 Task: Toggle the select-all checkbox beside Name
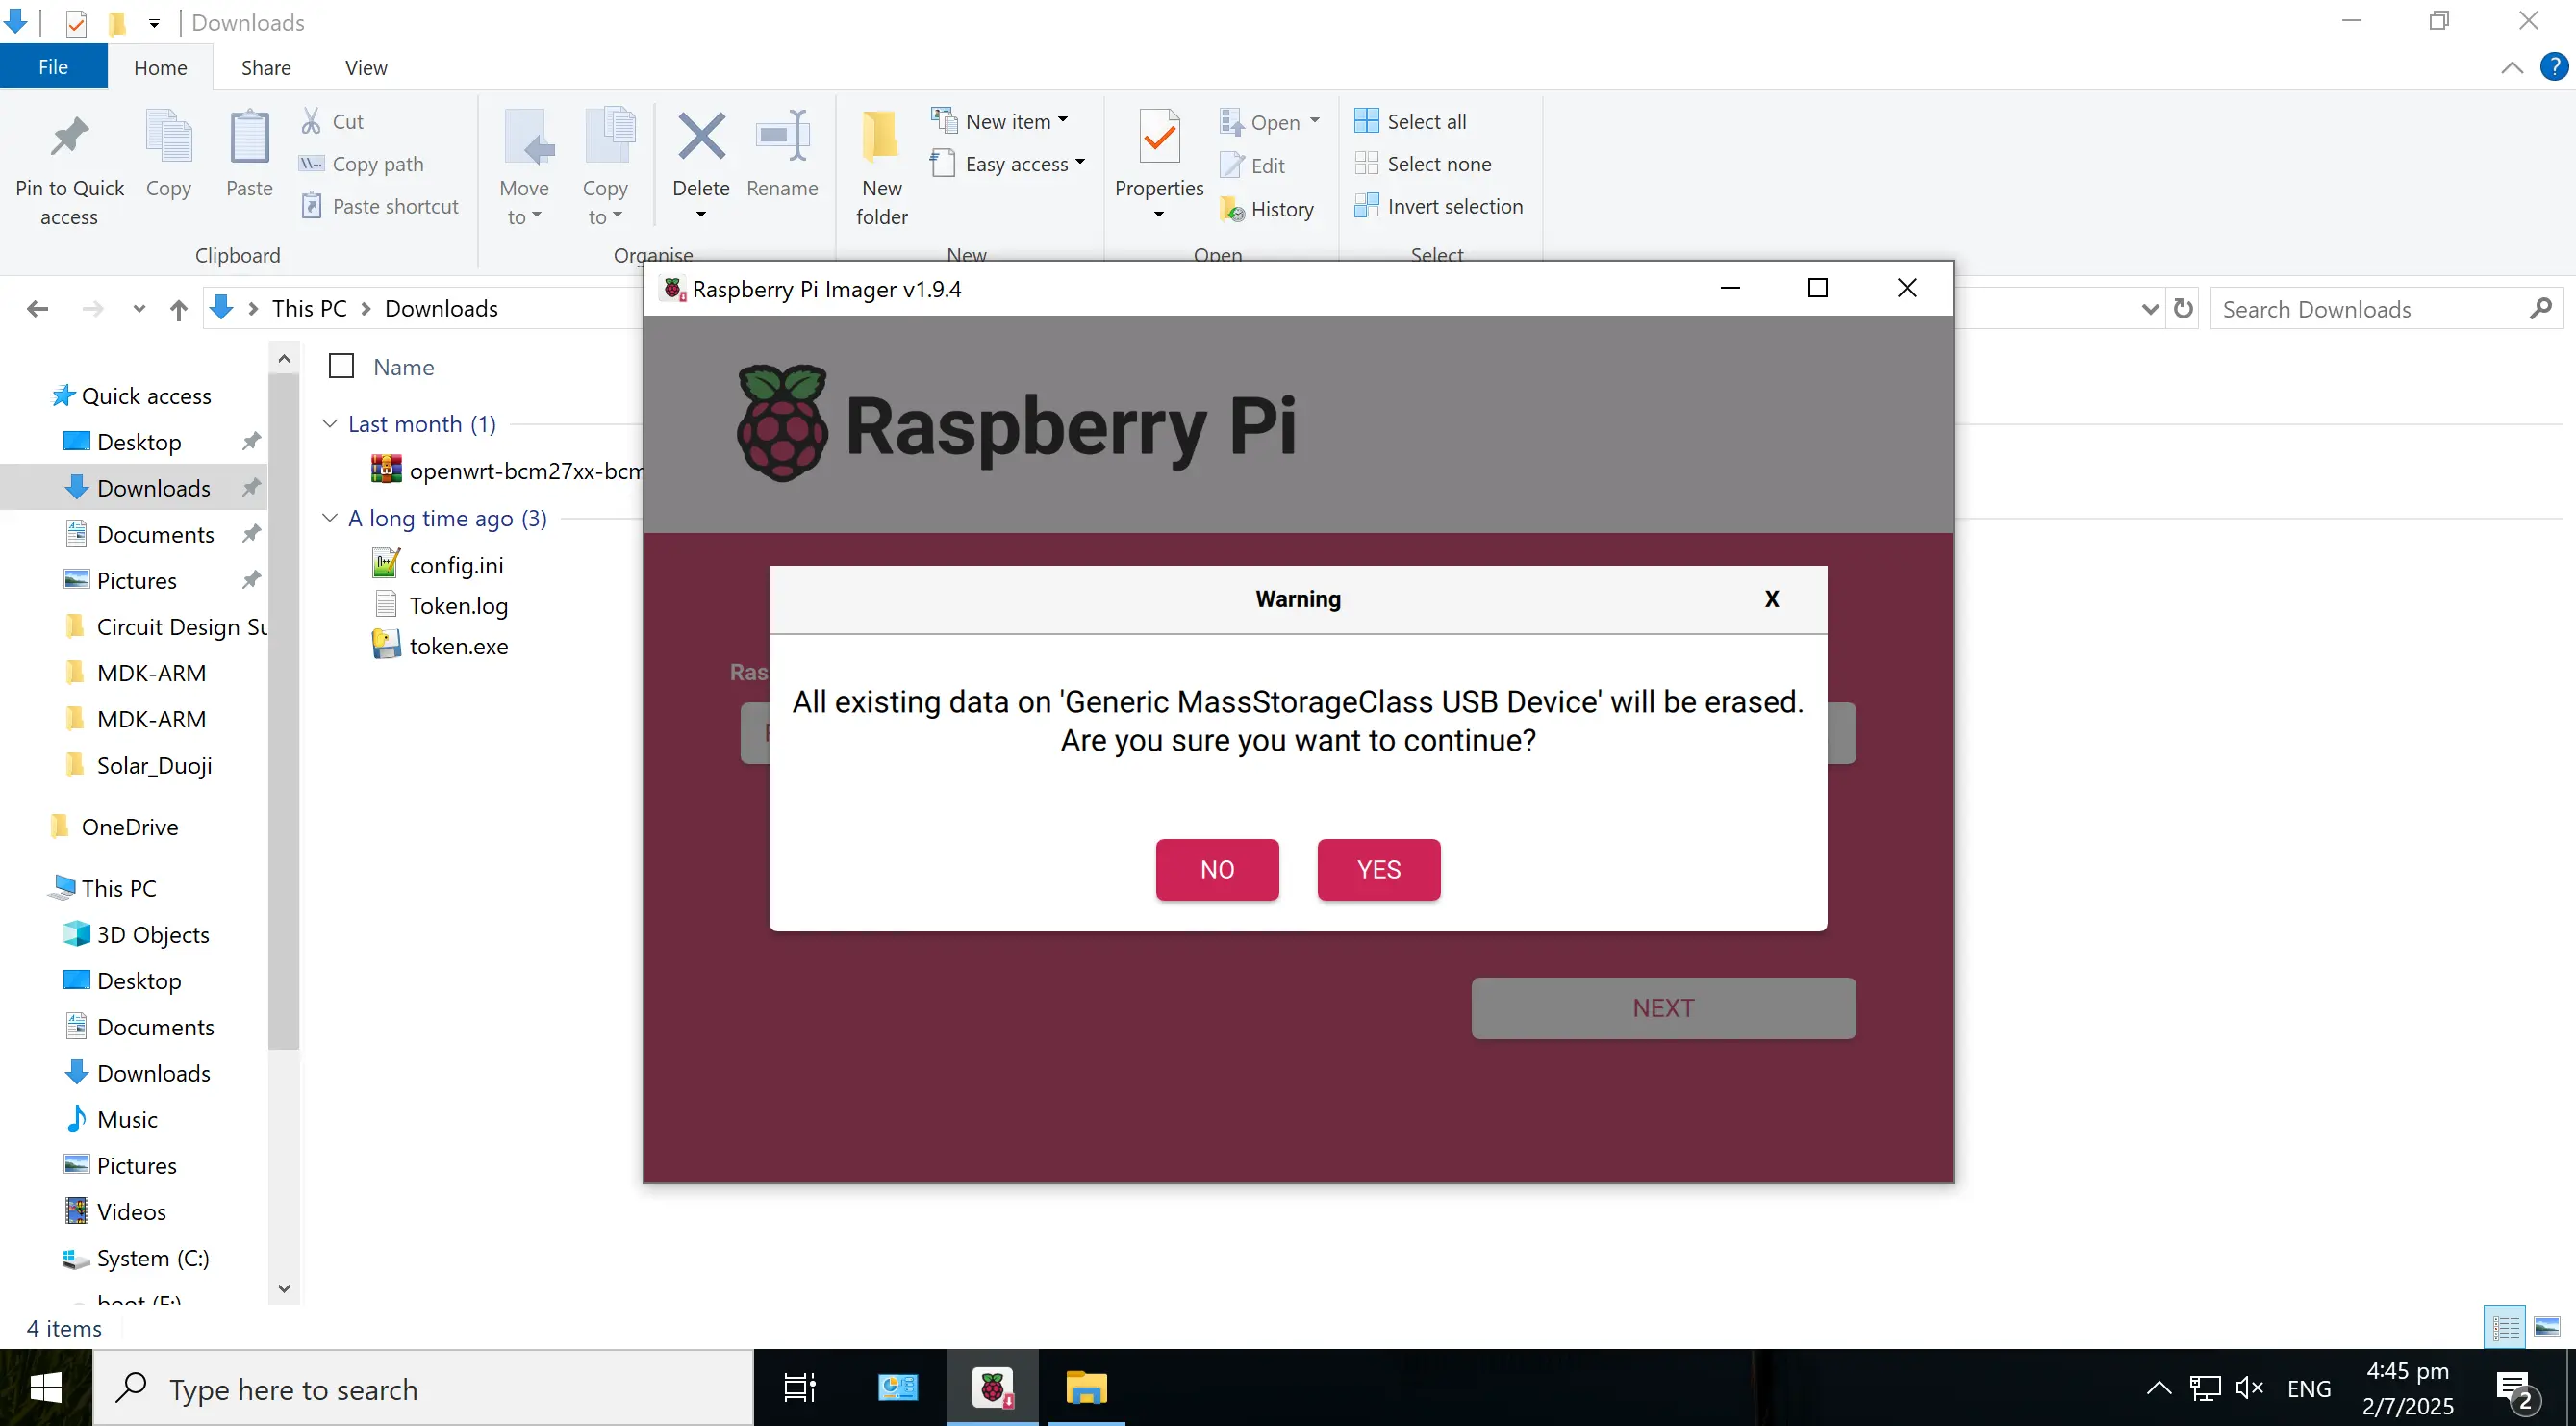(341, 366)
